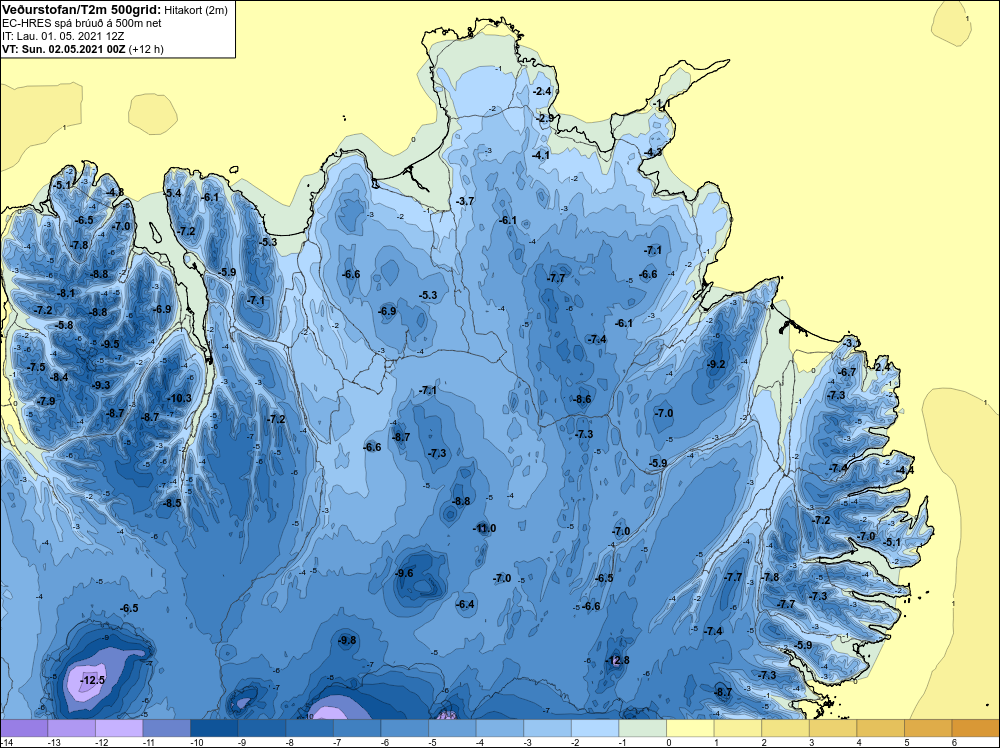Select the -9.6 temperature label
The width and height of the screenshot is (1000, 748).
click(x=404, y=573)
